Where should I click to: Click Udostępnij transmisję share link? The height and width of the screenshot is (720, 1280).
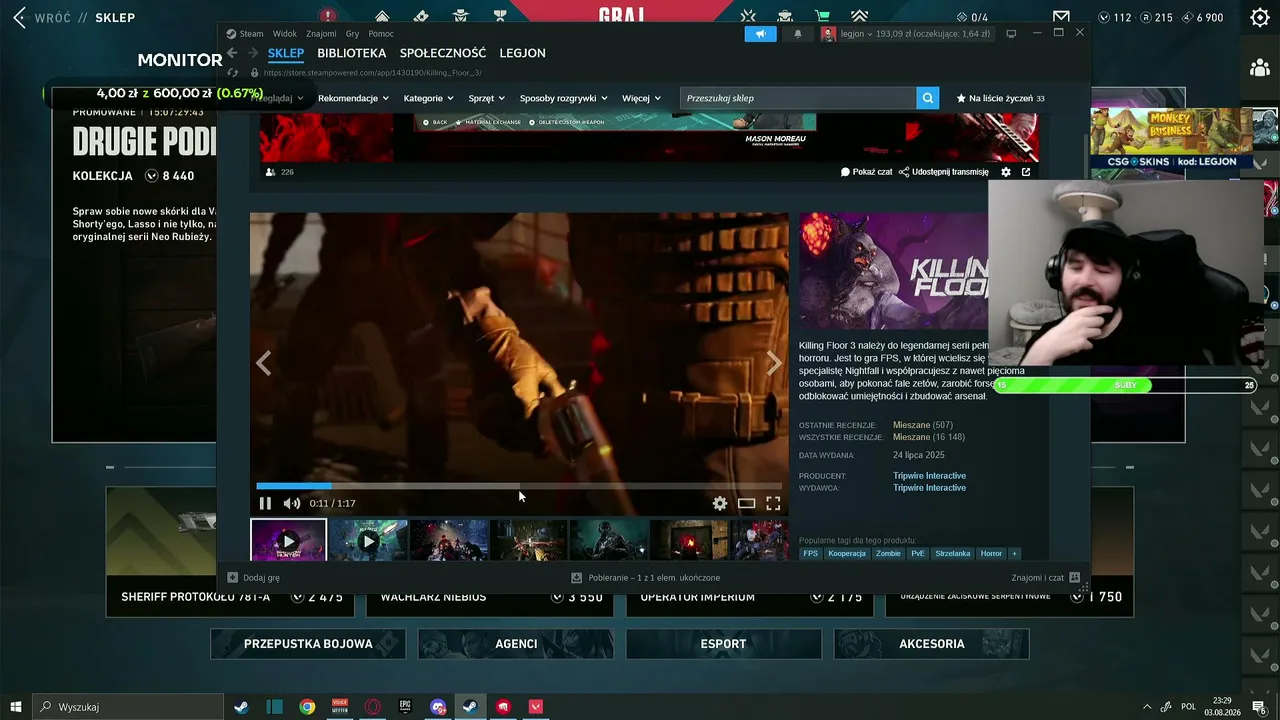(x=944, y=172)
